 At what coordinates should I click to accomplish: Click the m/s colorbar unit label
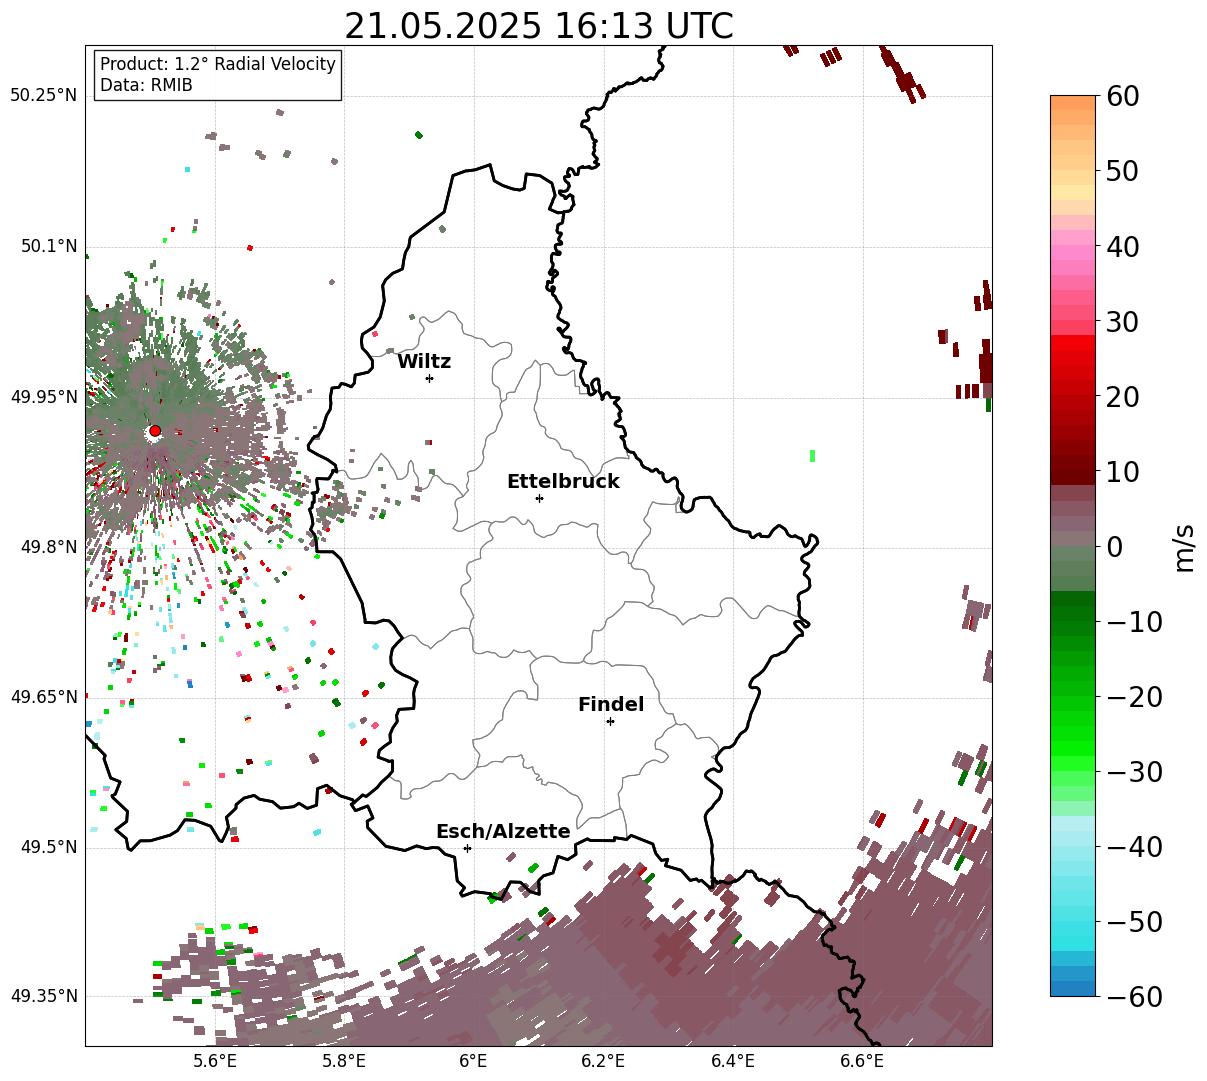[1185, 546]
